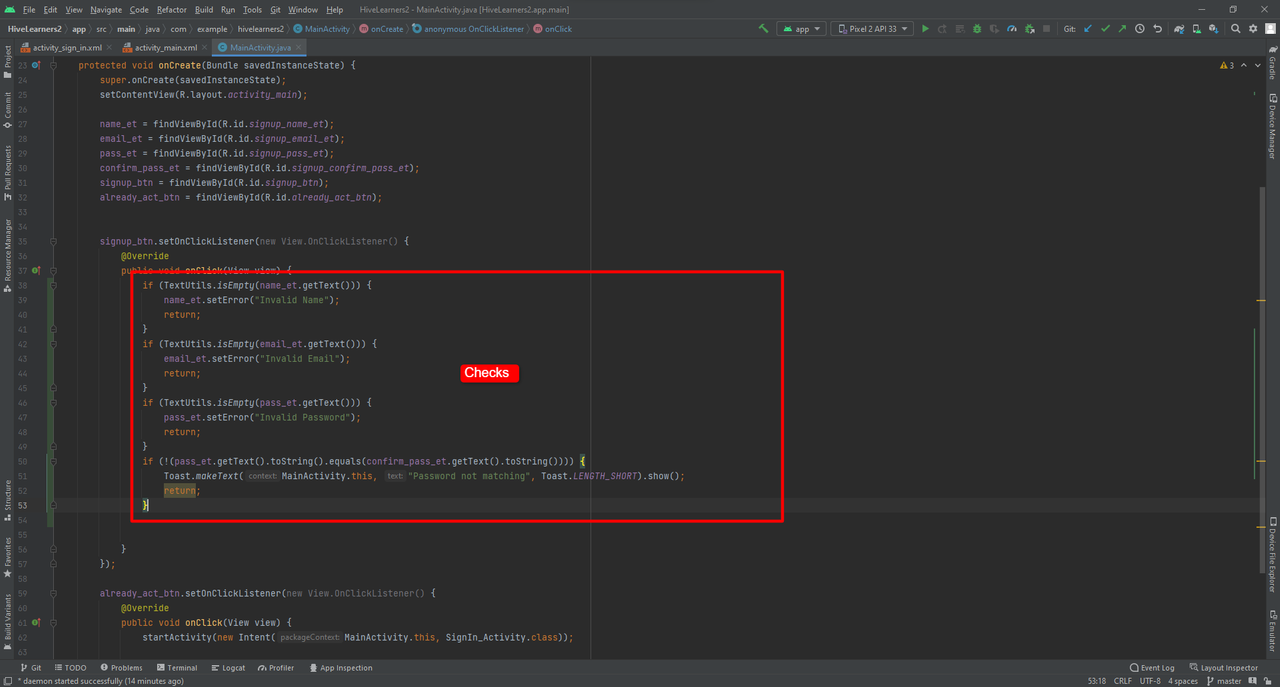Screen dimensions: 1280x687
Task: Open the Device File Explorer panel
Action: pyautogui.click(x=1272, y=555)
